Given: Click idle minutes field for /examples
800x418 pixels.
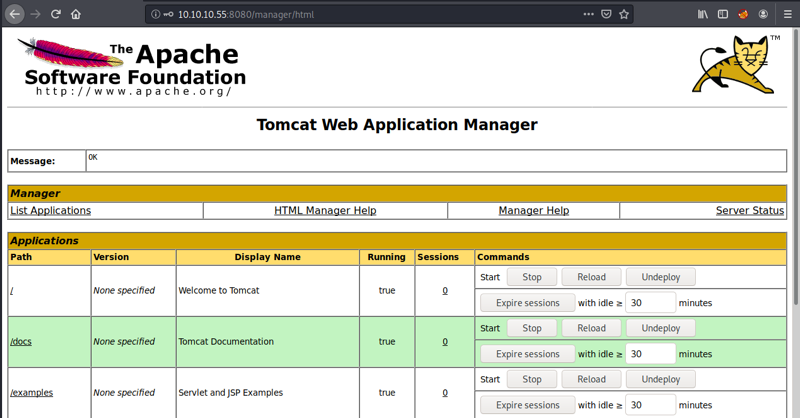Looking at the screenshot, I should pos(651,405).
